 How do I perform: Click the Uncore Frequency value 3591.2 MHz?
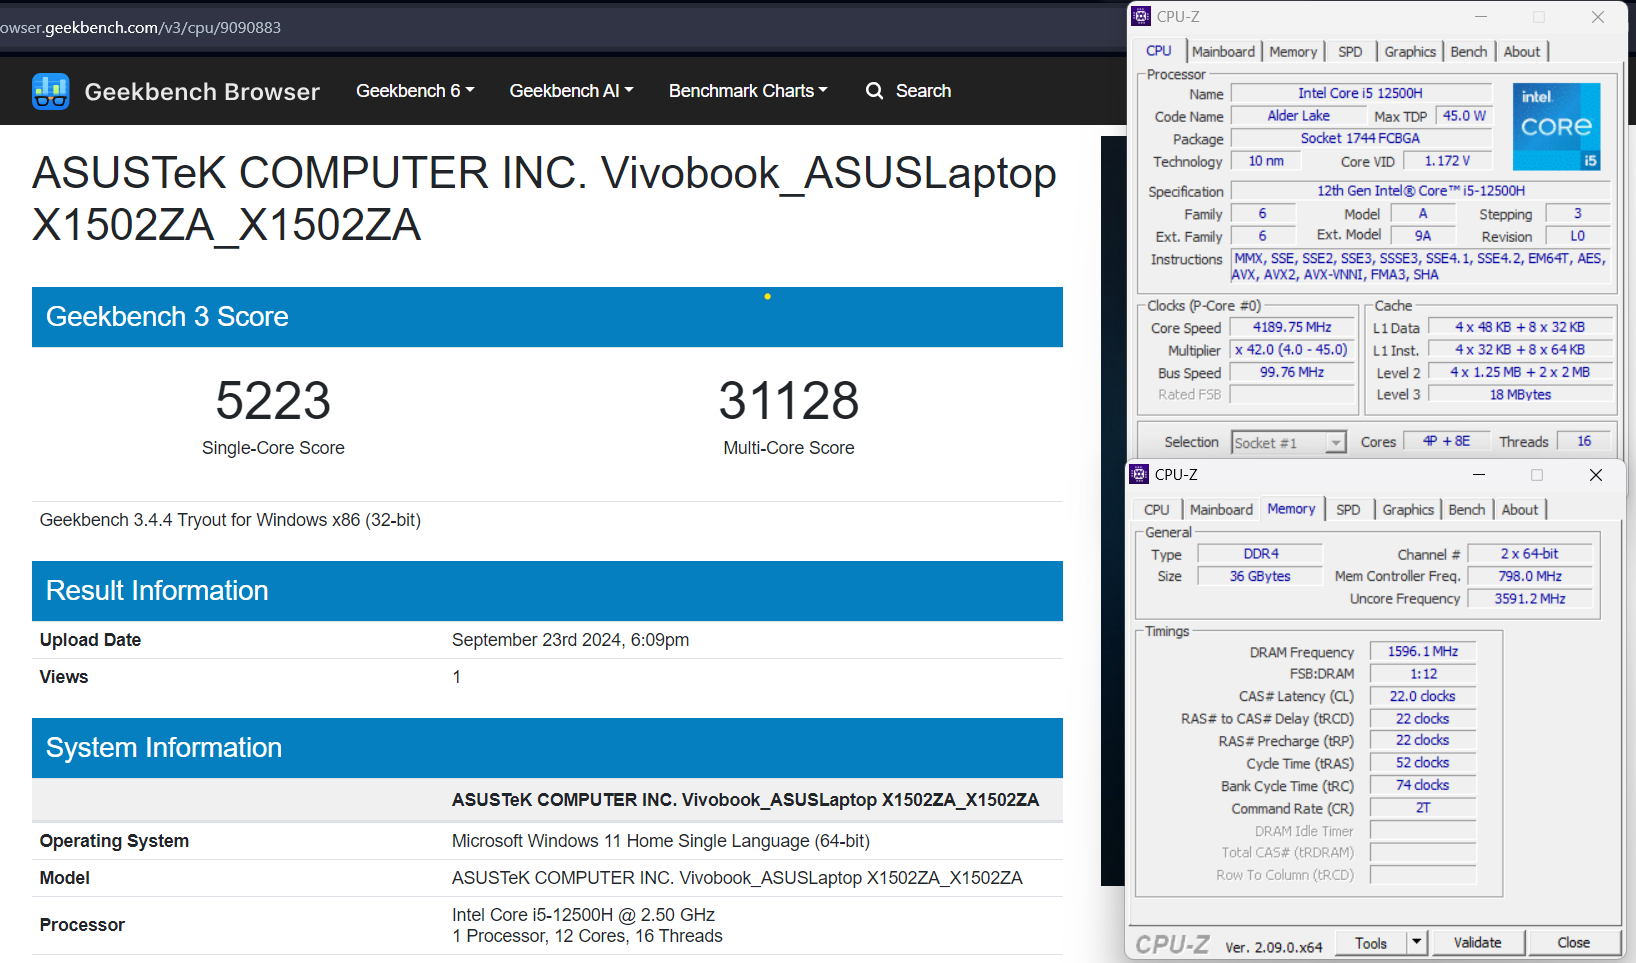click(1529, 599)
